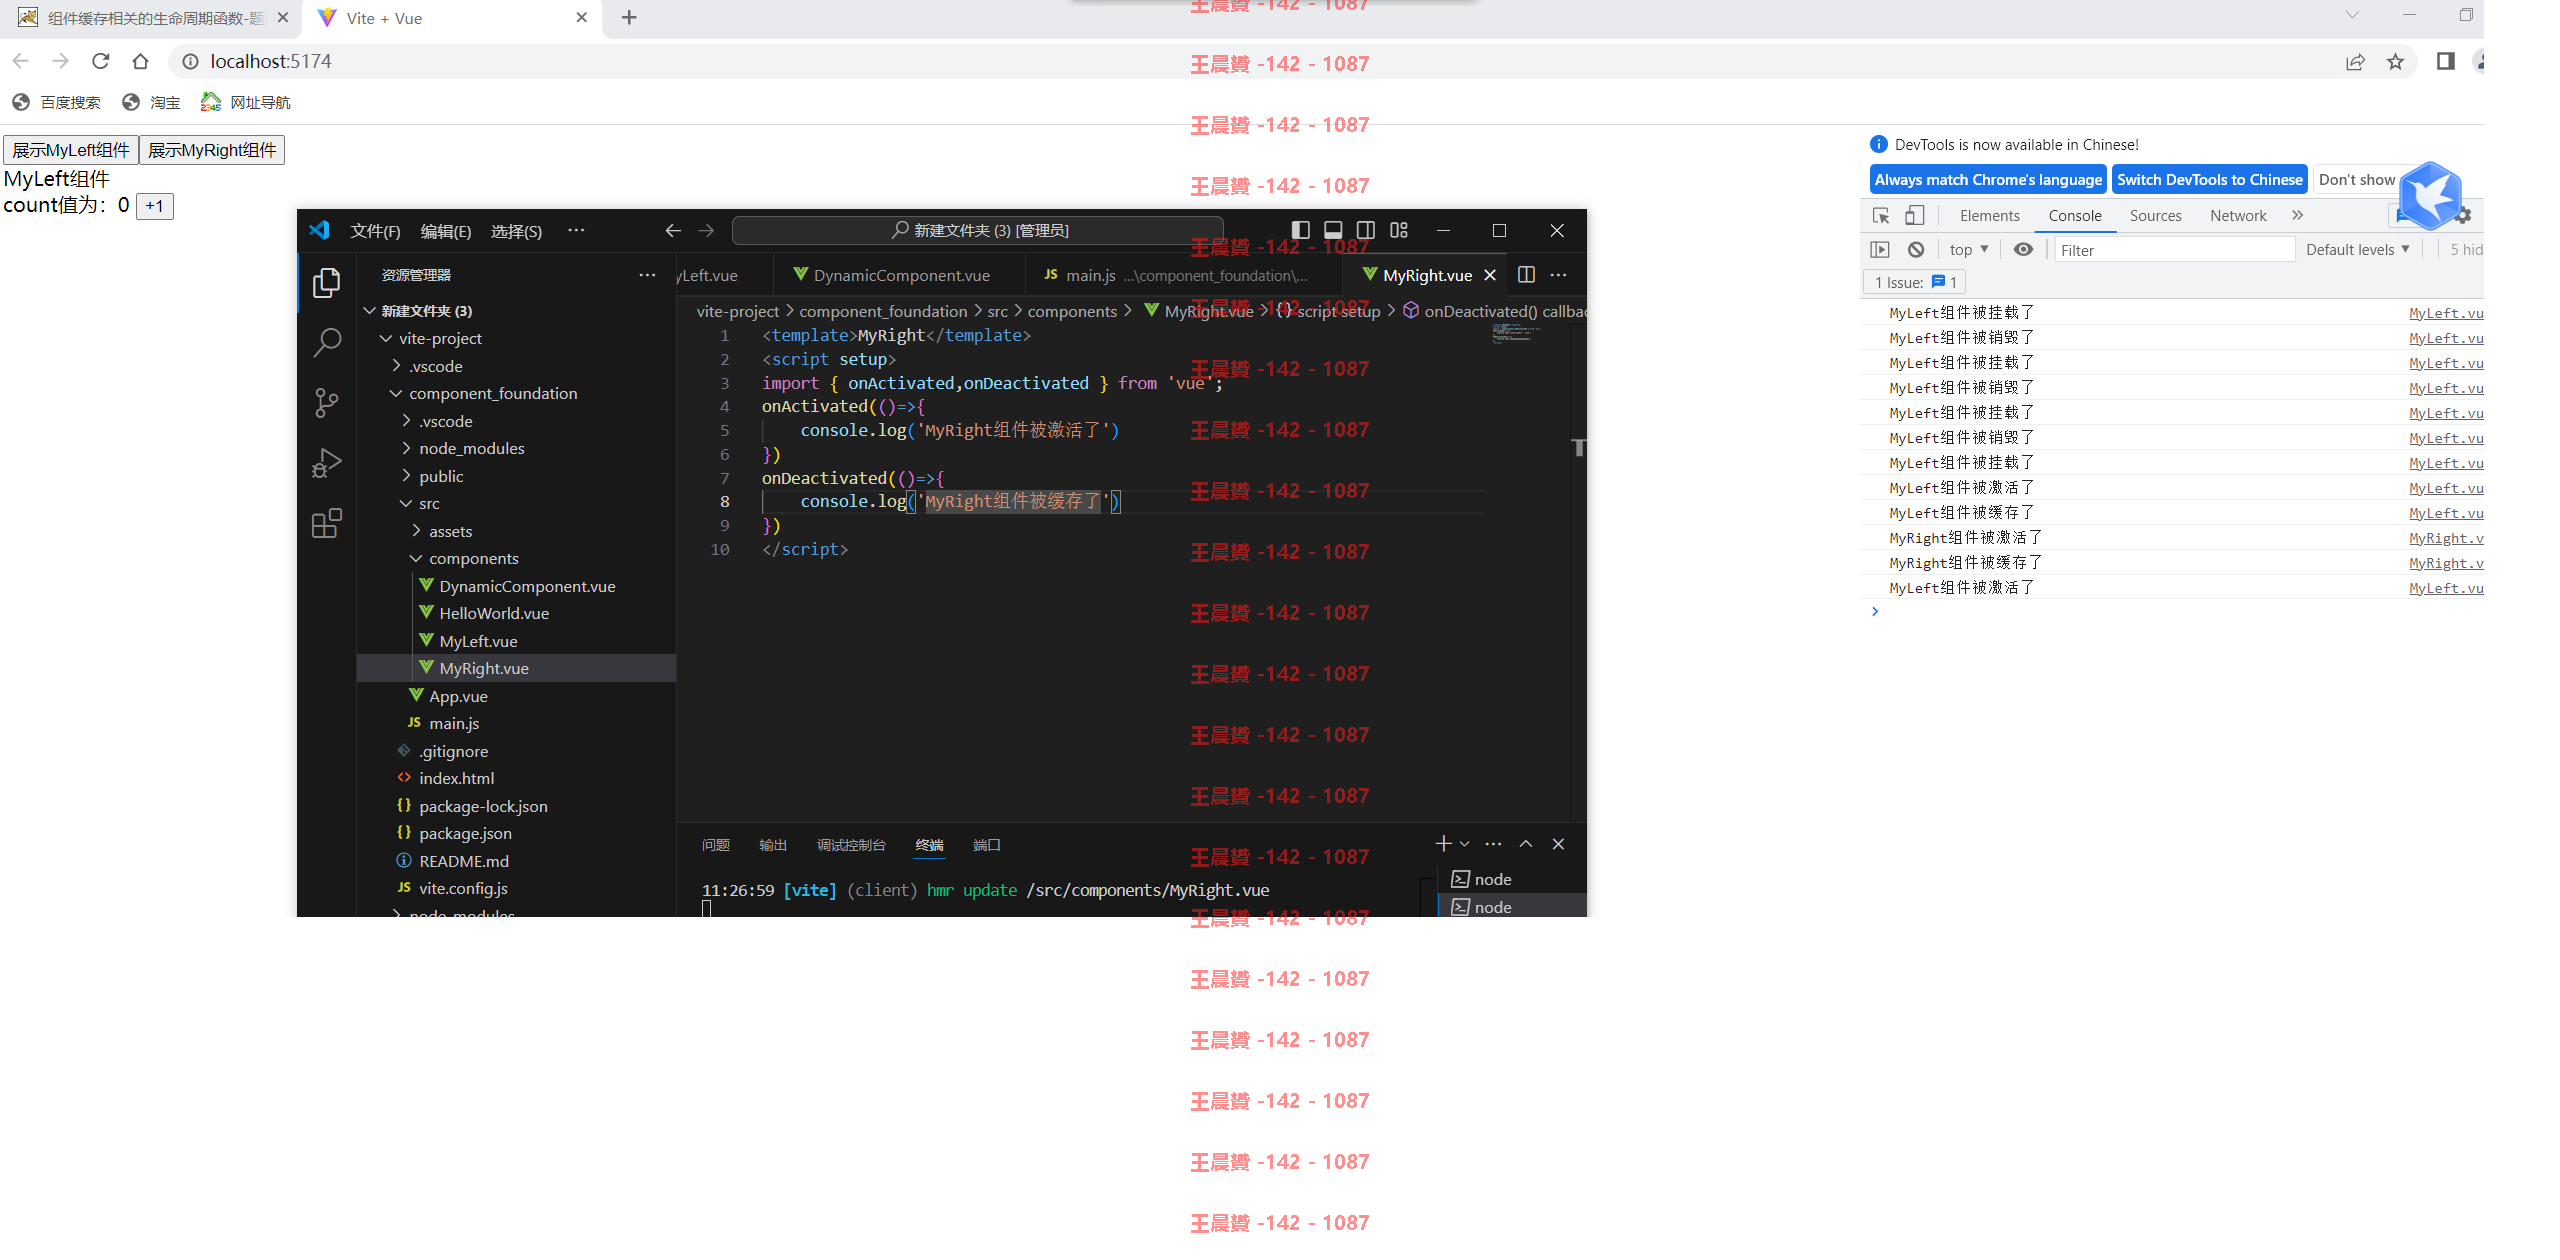The width and height of the screenshot is (2560, 1260).
Task: Open editor more actions menu
Action: 1558,275
